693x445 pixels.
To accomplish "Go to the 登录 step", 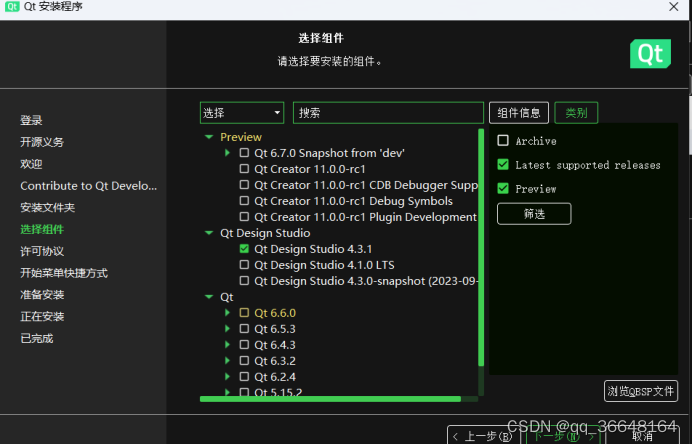I will point(31,120).
